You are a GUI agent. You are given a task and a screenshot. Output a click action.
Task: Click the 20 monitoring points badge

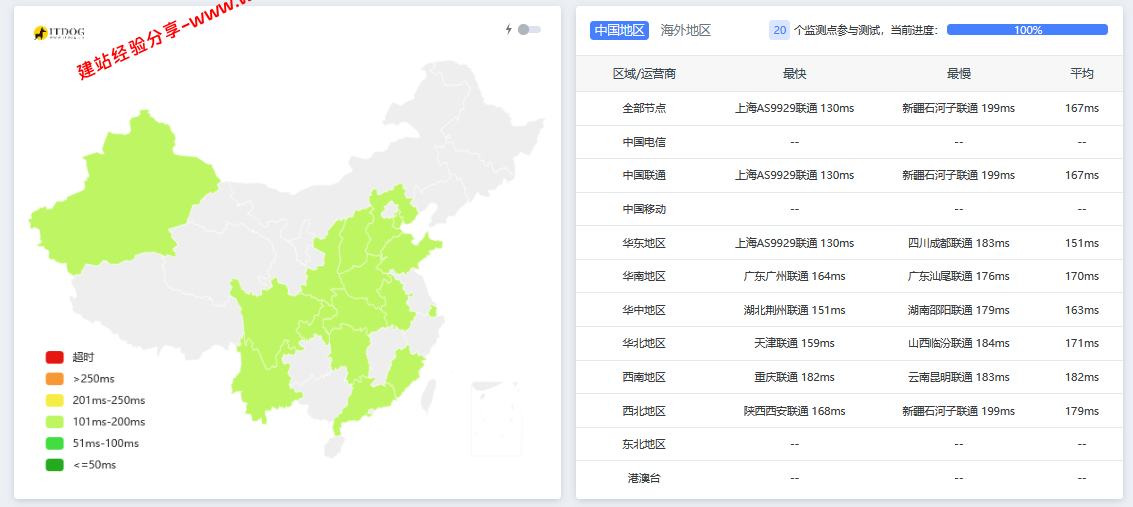[x=780, y=30]
